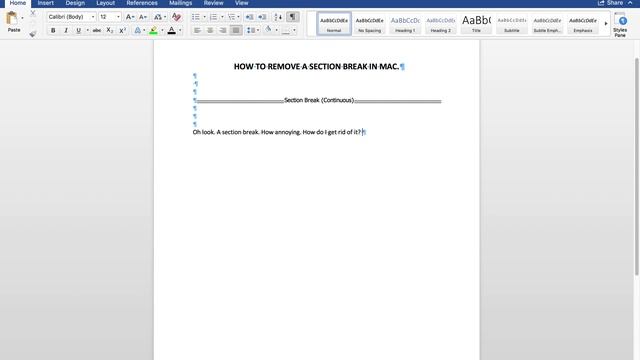Image resolution: width=640 pixels, height=360 pixels.
Task: Switch to the Layout tab
Action: [x=105, y=3]
